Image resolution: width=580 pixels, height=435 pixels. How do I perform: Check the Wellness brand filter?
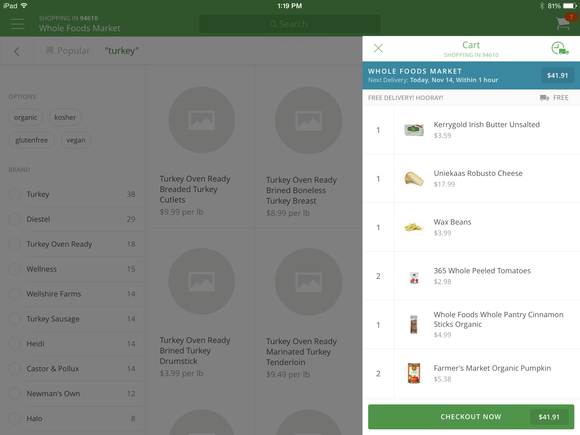coord(15,269)
